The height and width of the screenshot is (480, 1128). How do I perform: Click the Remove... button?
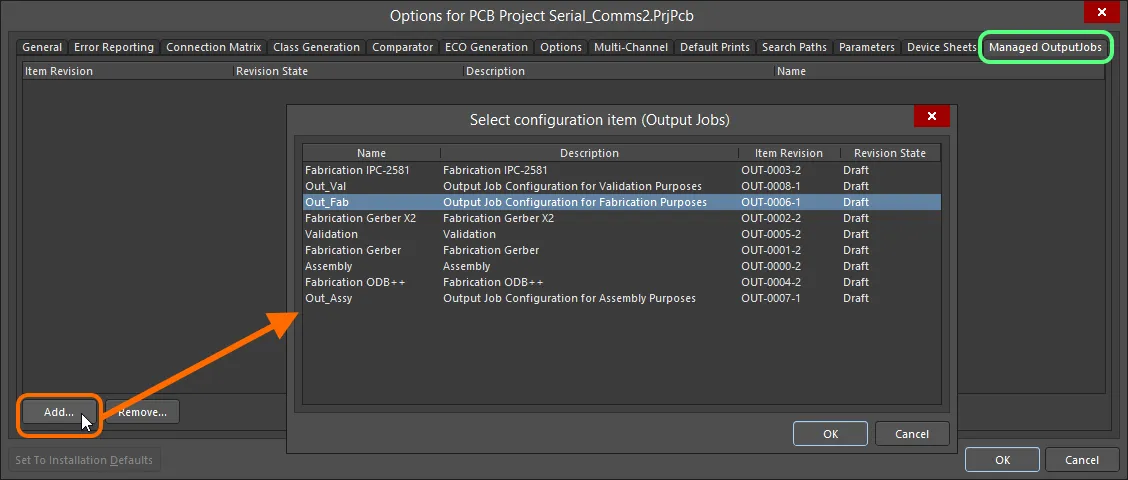click(x=142, y=412)
